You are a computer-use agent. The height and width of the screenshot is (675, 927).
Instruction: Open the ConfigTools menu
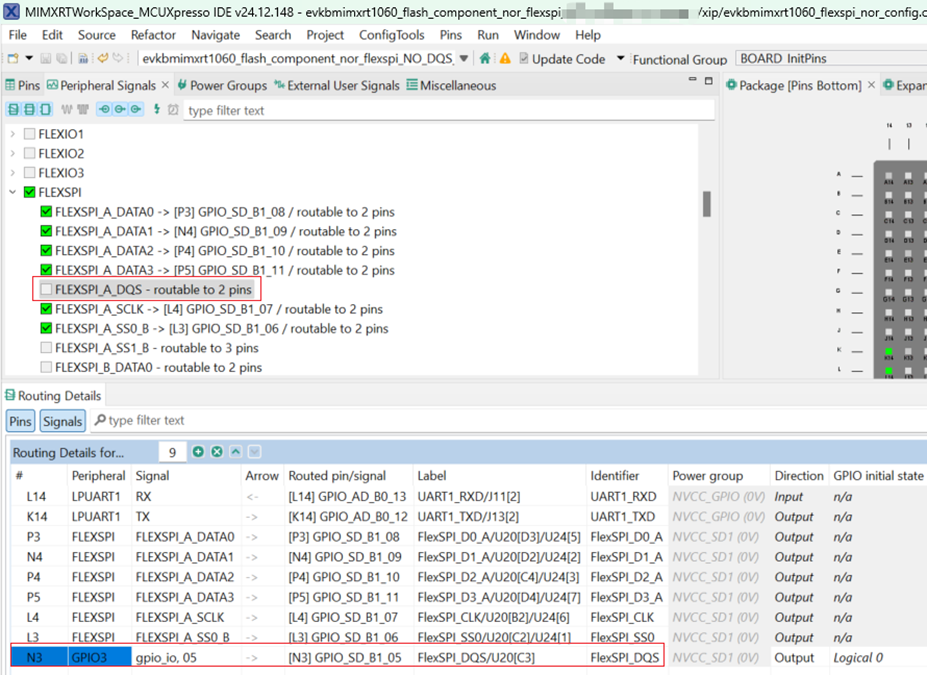[391, 35]
